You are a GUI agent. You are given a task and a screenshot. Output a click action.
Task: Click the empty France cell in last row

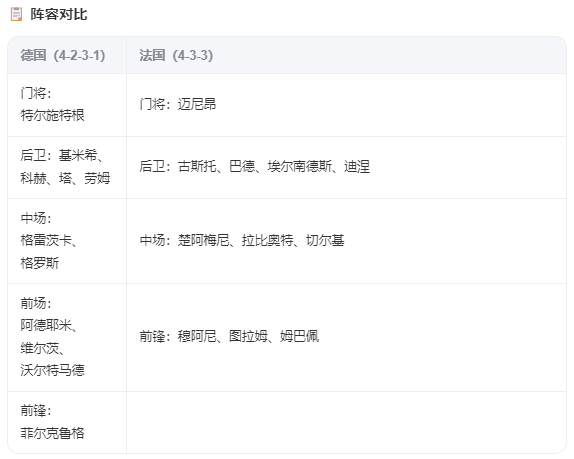coord(346,422)
